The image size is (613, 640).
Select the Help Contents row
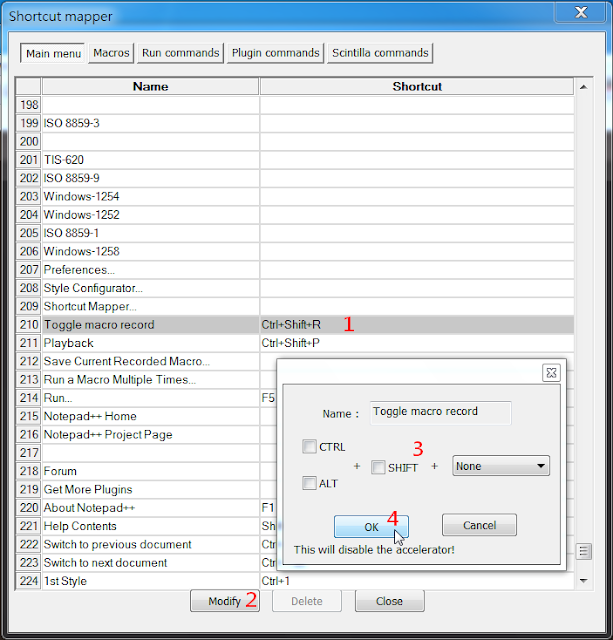tap(146, 526)
